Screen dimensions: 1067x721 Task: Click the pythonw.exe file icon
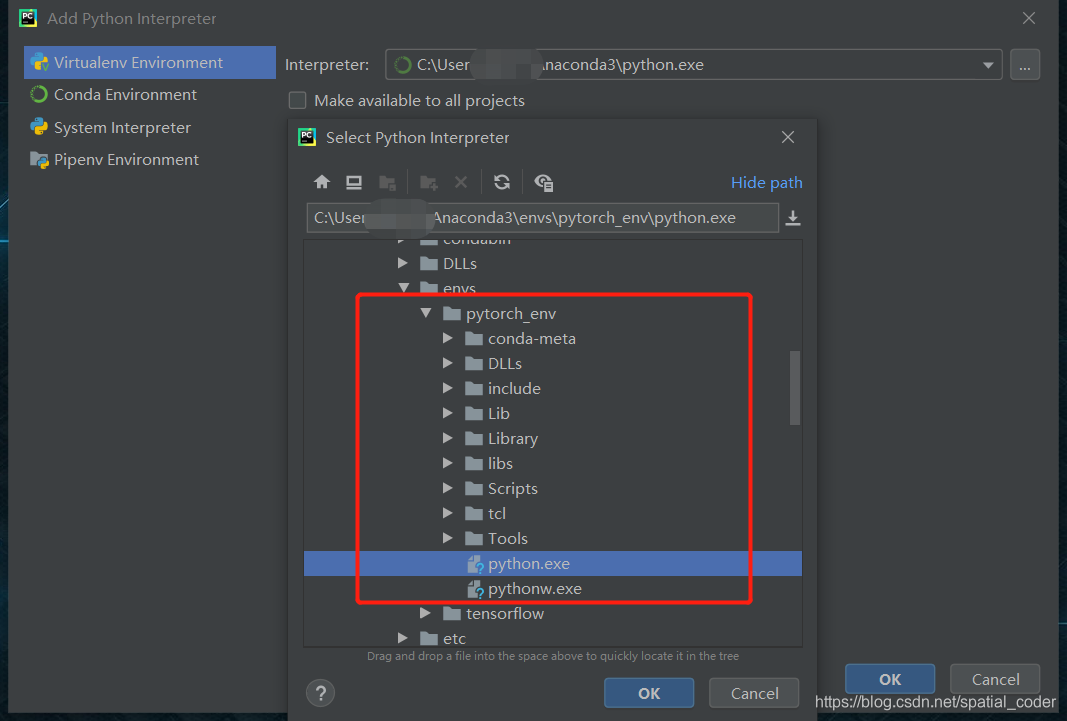(475, 589)
